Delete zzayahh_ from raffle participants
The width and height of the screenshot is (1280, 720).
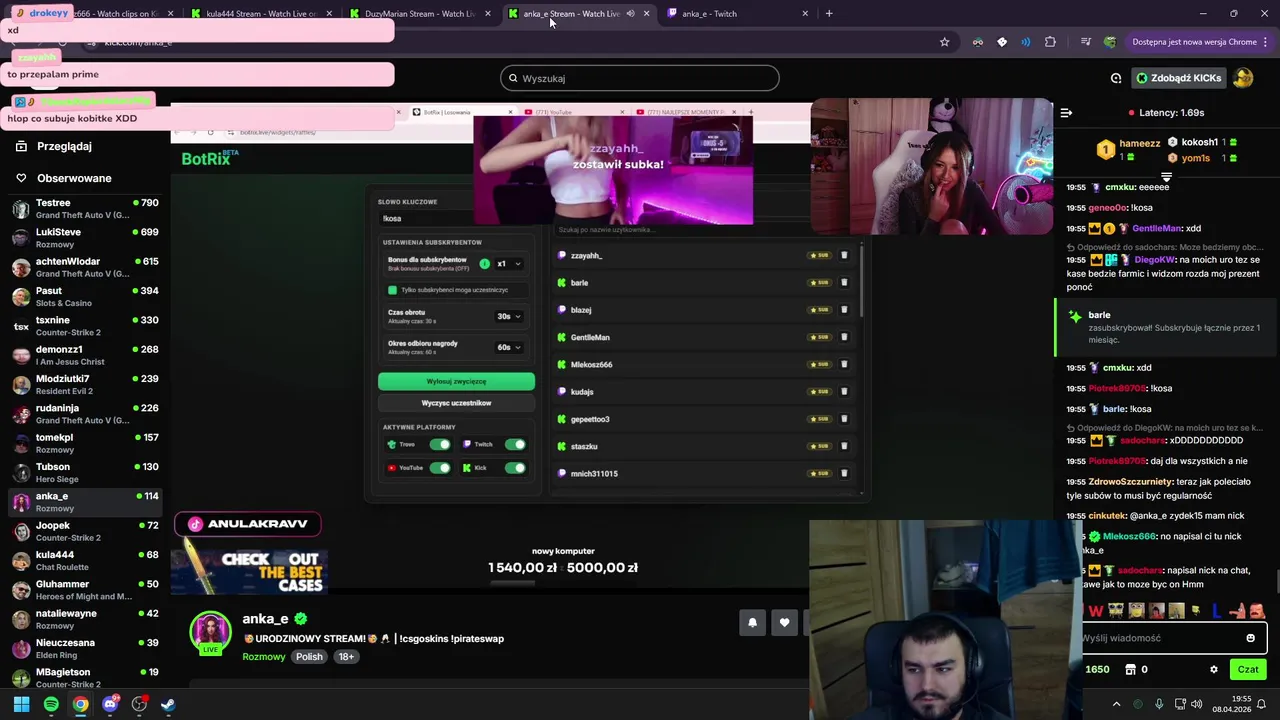(x=844, y=255)
